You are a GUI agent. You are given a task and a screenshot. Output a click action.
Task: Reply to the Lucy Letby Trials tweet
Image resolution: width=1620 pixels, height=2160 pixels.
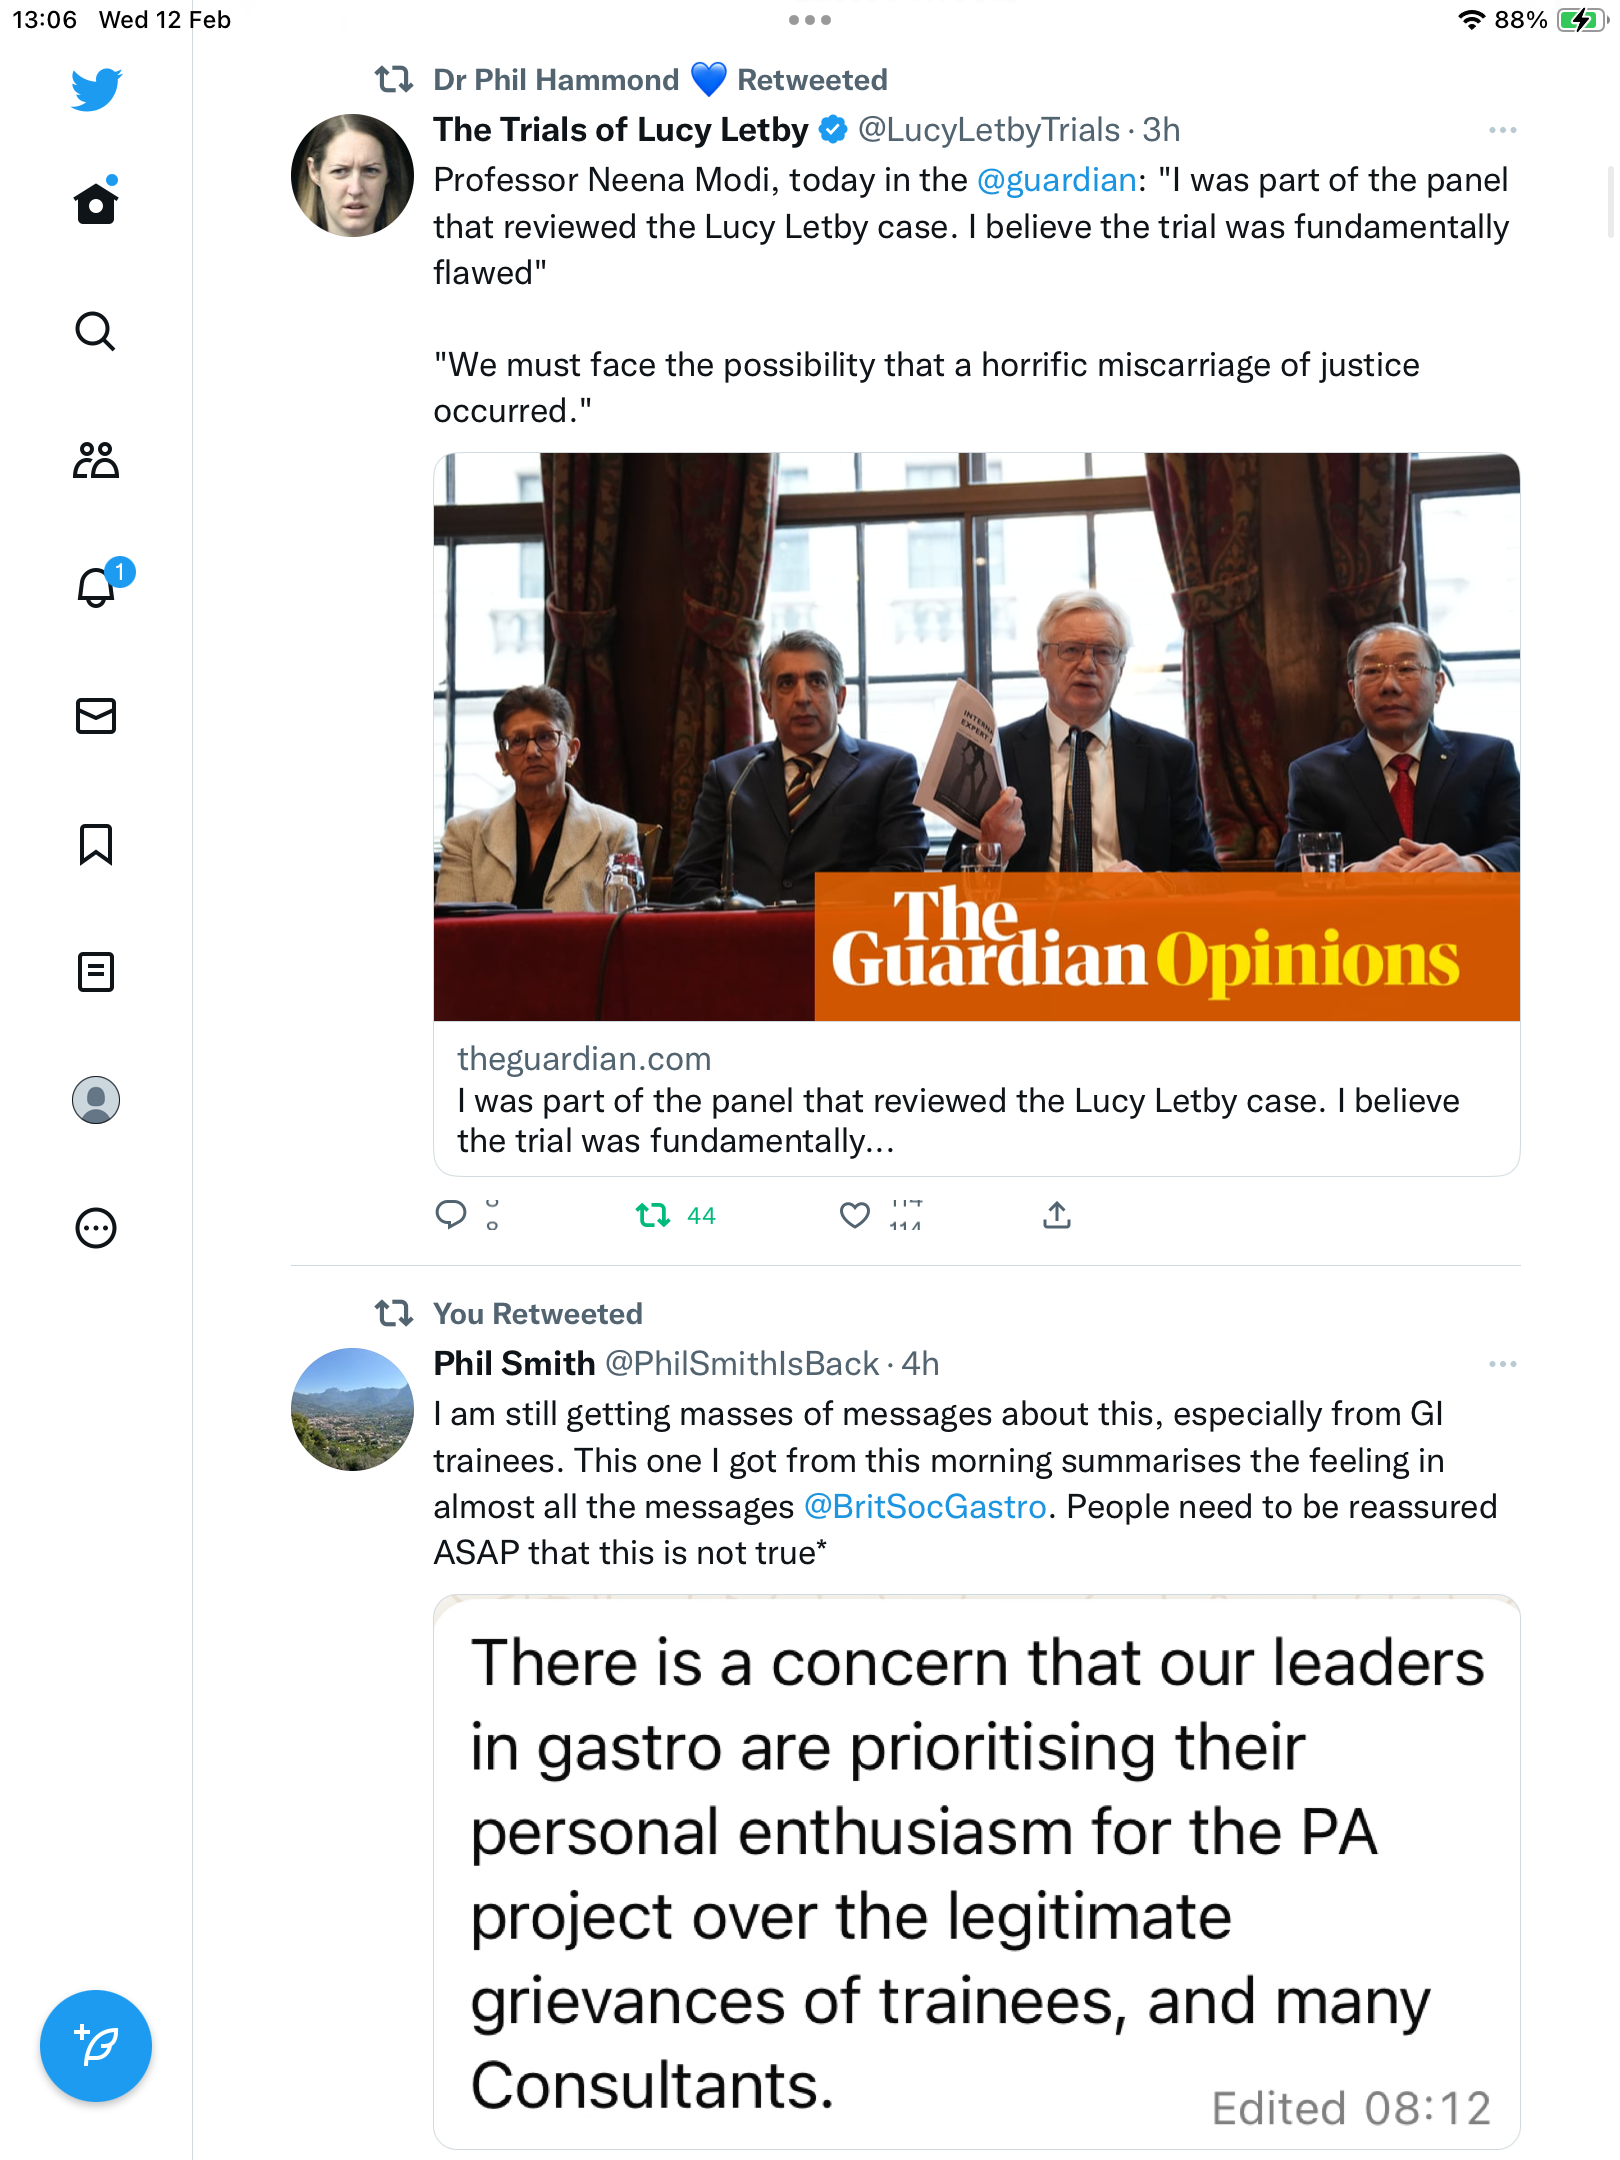(x=451, y=1214)
